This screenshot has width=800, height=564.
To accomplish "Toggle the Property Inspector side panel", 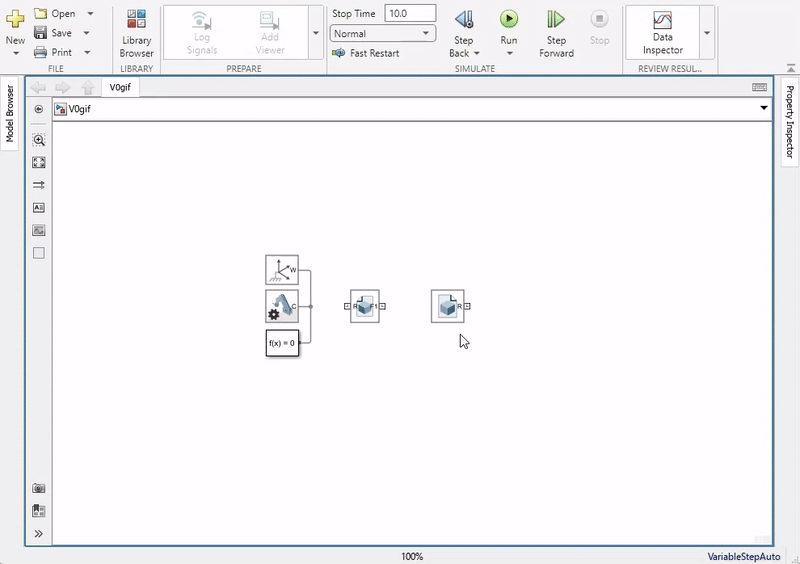I will 789,122.
